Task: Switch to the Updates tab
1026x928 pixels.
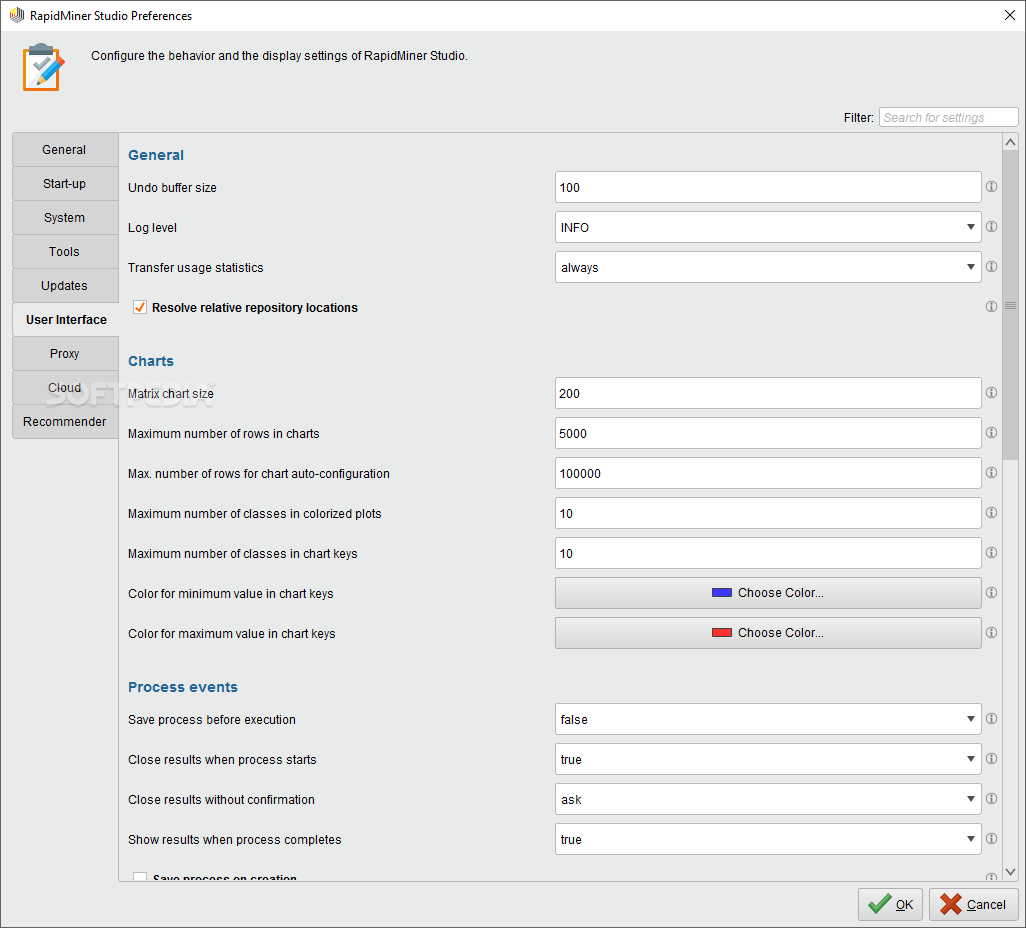Action: [x=65, y=285]
